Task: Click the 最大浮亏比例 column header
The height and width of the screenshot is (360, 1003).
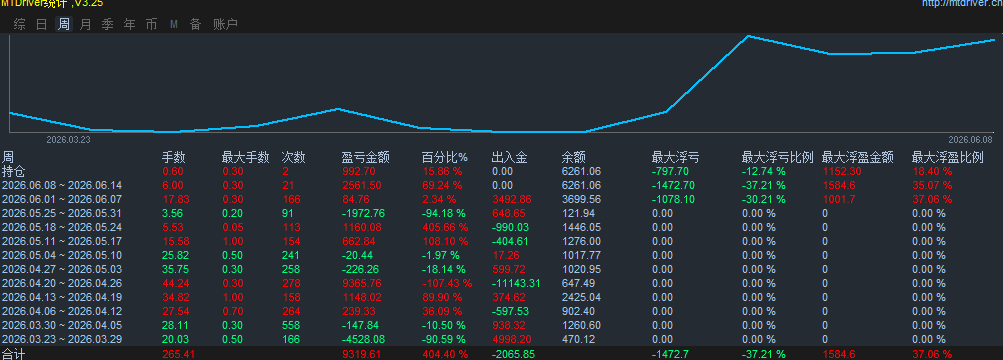Action: [777, 157]
